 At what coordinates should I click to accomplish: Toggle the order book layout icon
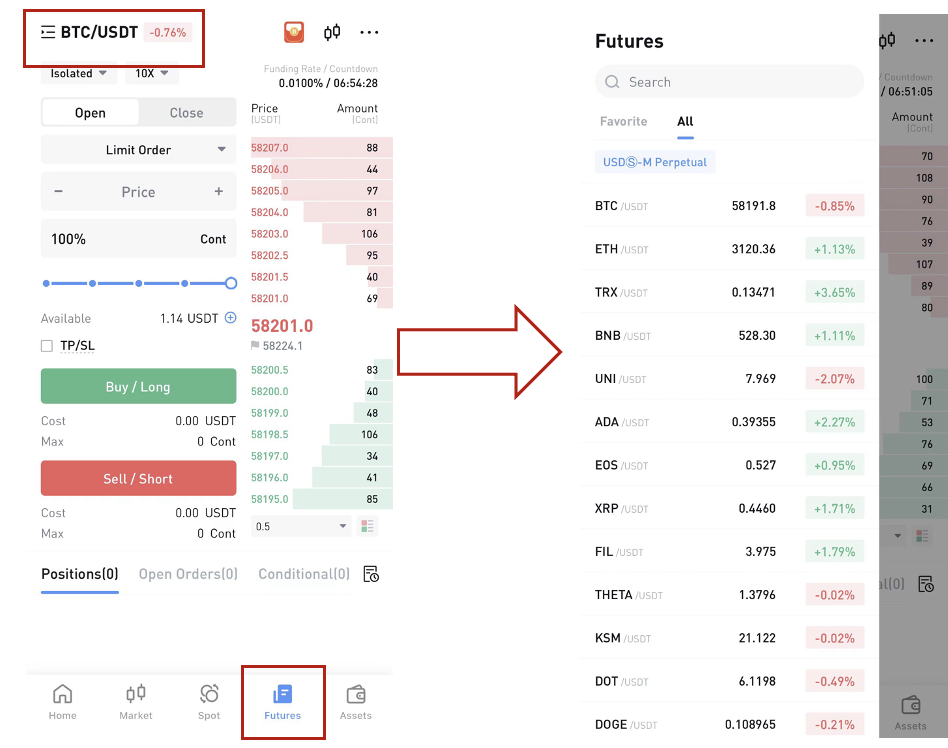point(367,526)
